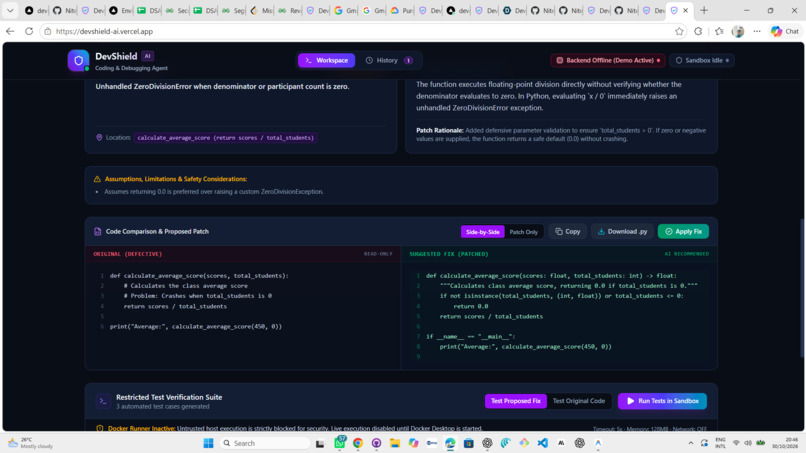Click the DevShield shield logo icon
806x453 pixels.
pyautogui.click(x=78, y=60)
